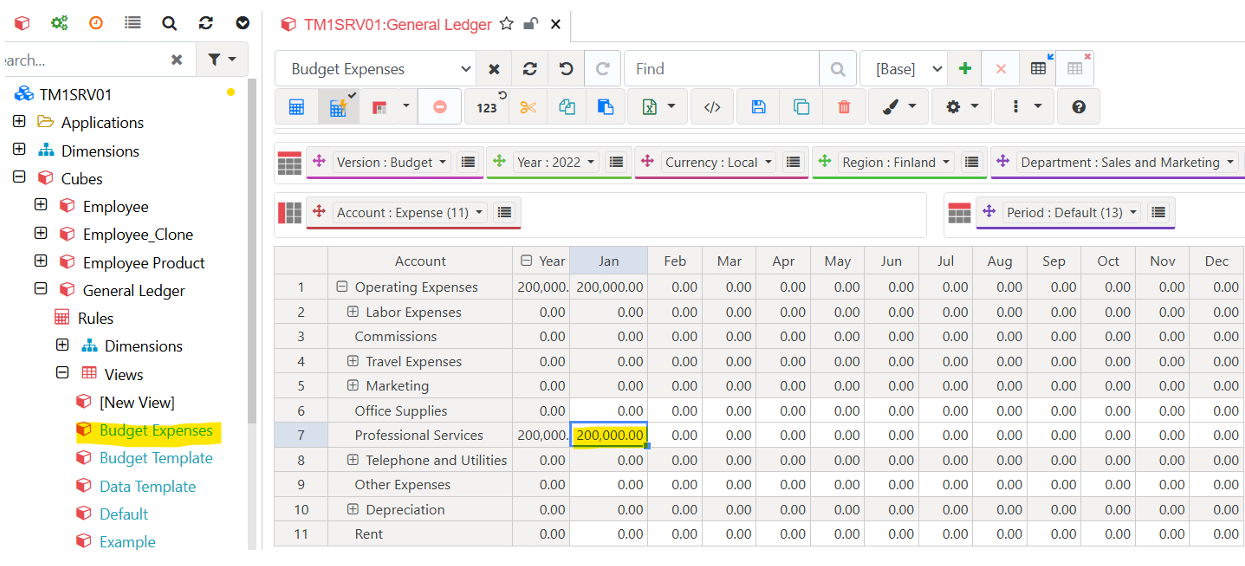
Task: Click the grid icon with the blue arrow
Action: click(1039, 69)
